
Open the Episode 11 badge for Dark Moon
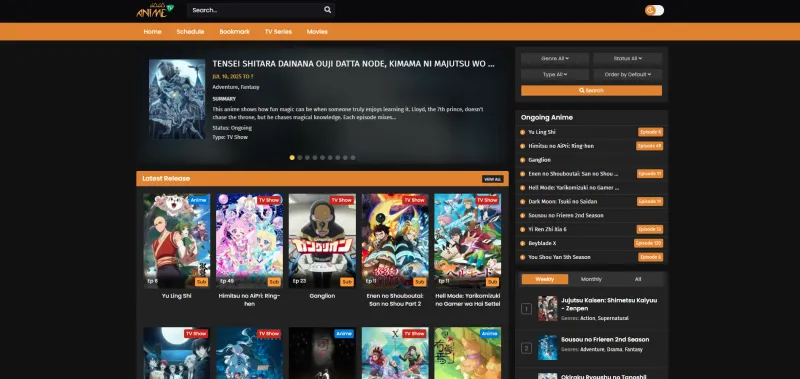coord(650,201)
